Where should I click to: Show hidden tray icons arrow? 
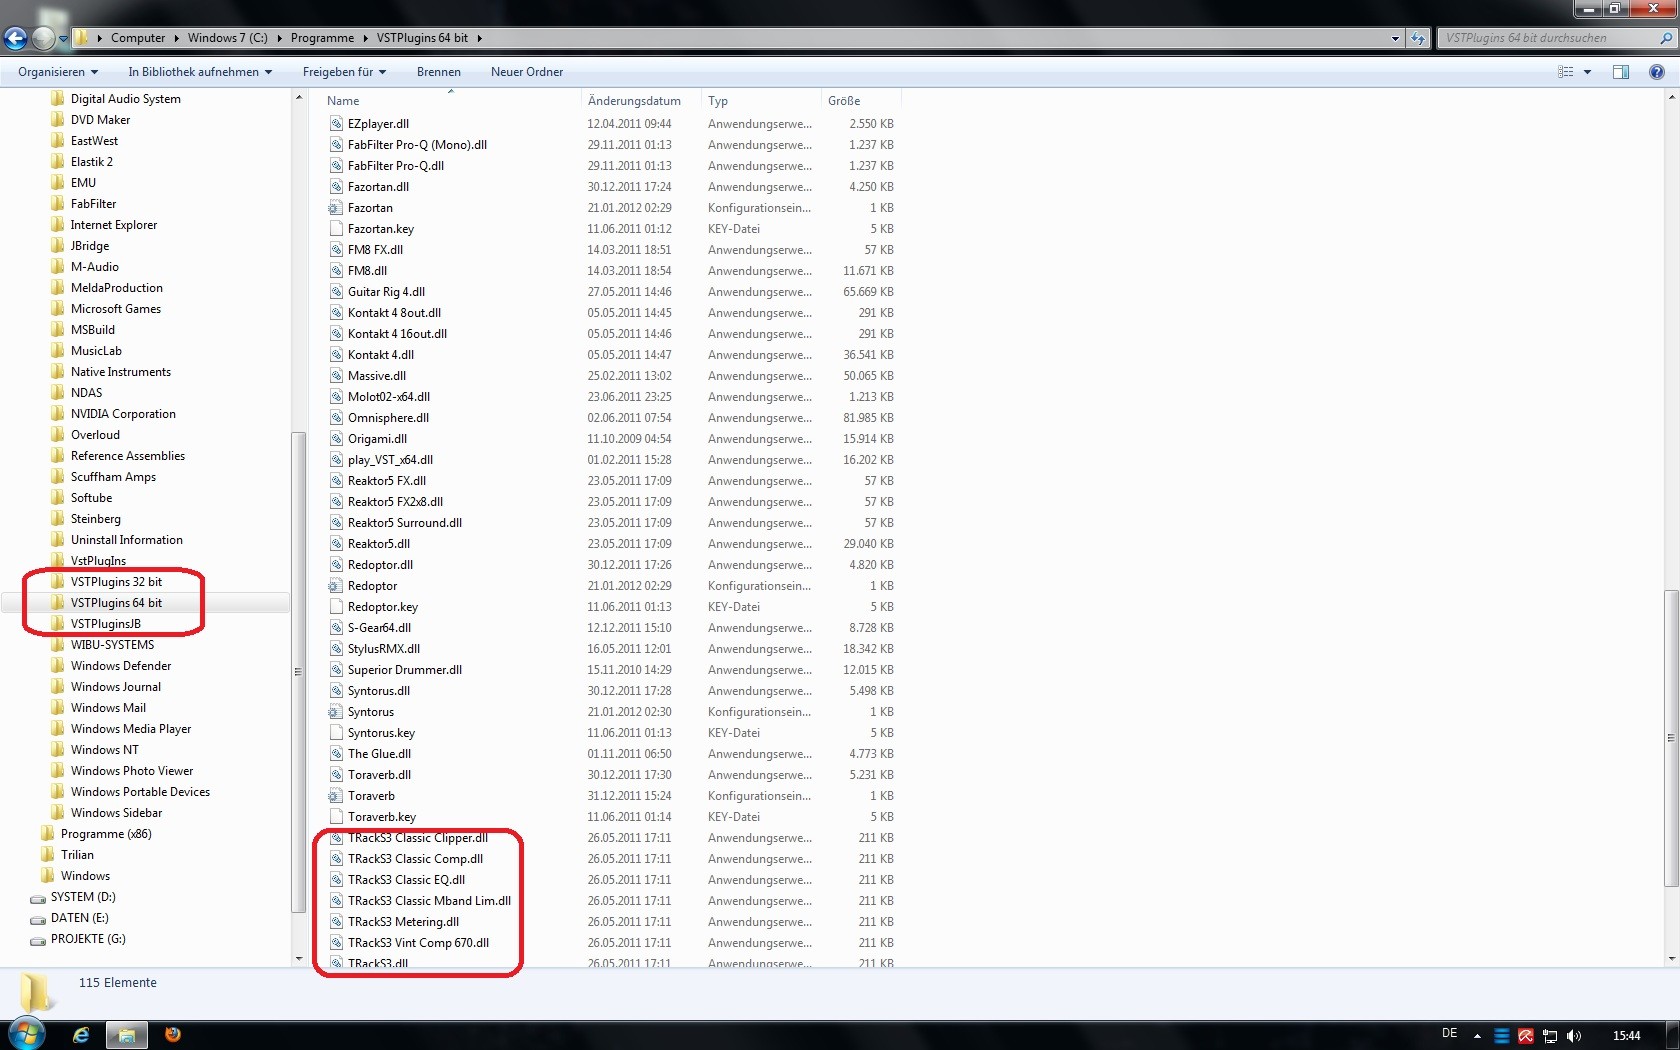click(1477, 1036)
